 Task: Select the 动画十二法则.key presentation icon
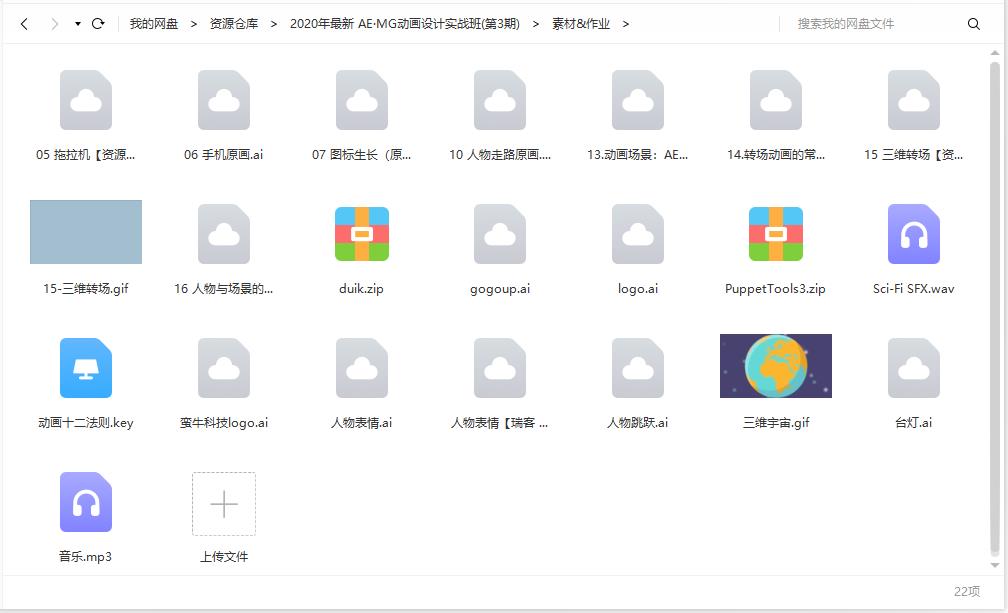86,368
